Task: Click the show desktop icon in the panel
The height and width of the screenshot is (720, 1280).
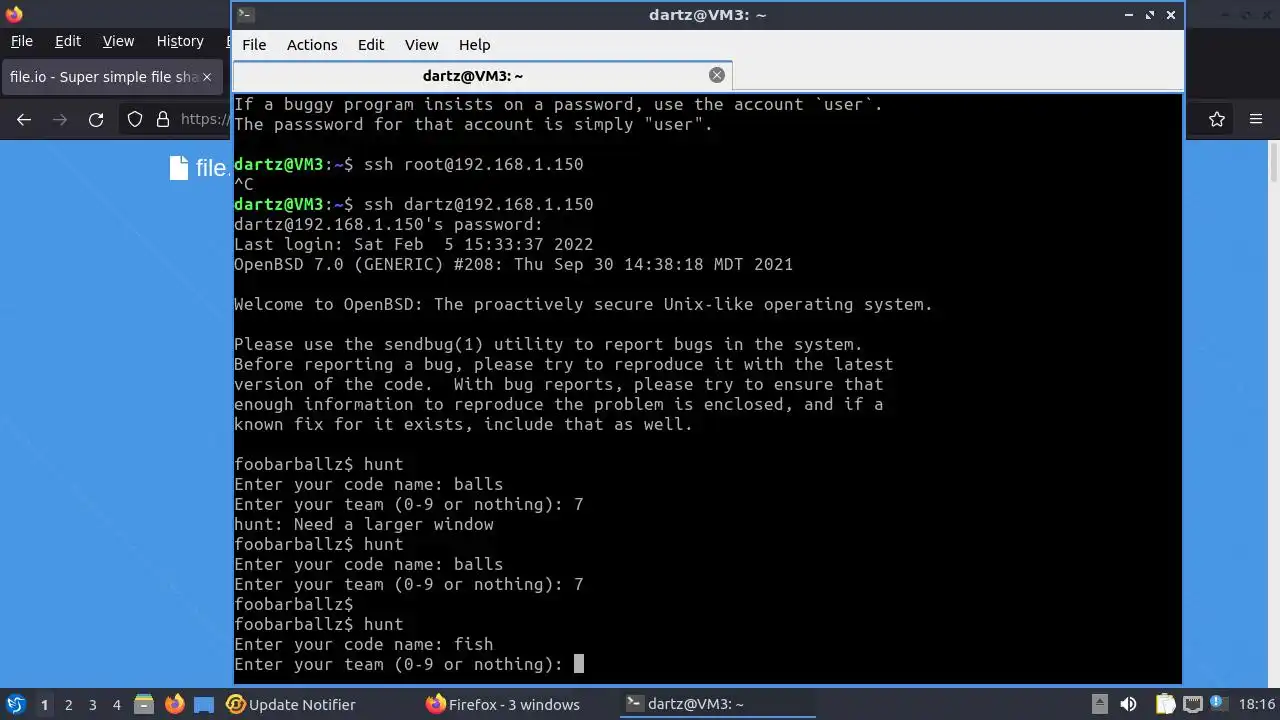Action: coord(203,704)
